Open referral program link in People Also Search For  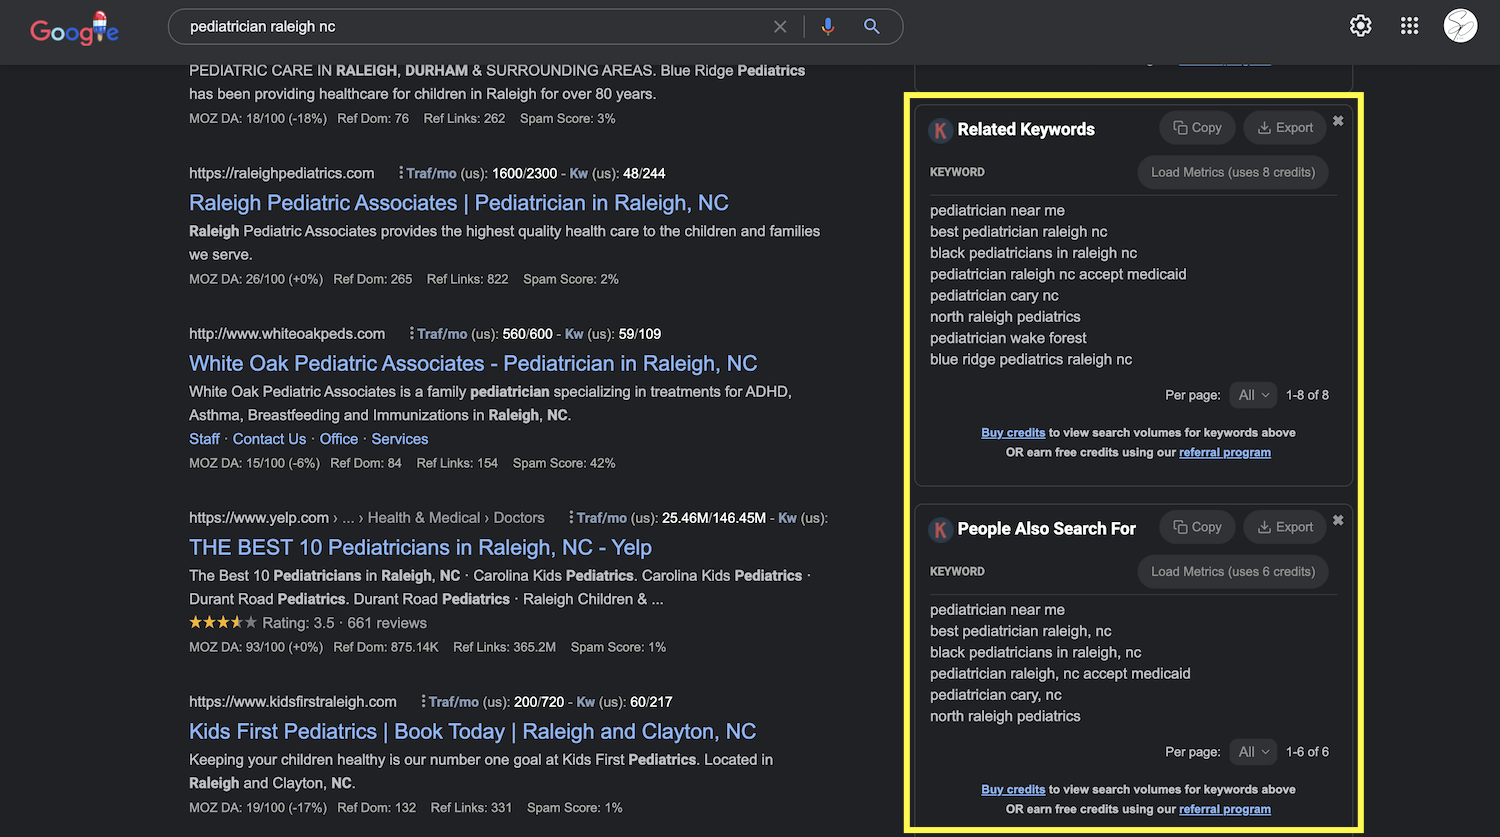[1225, 810]
